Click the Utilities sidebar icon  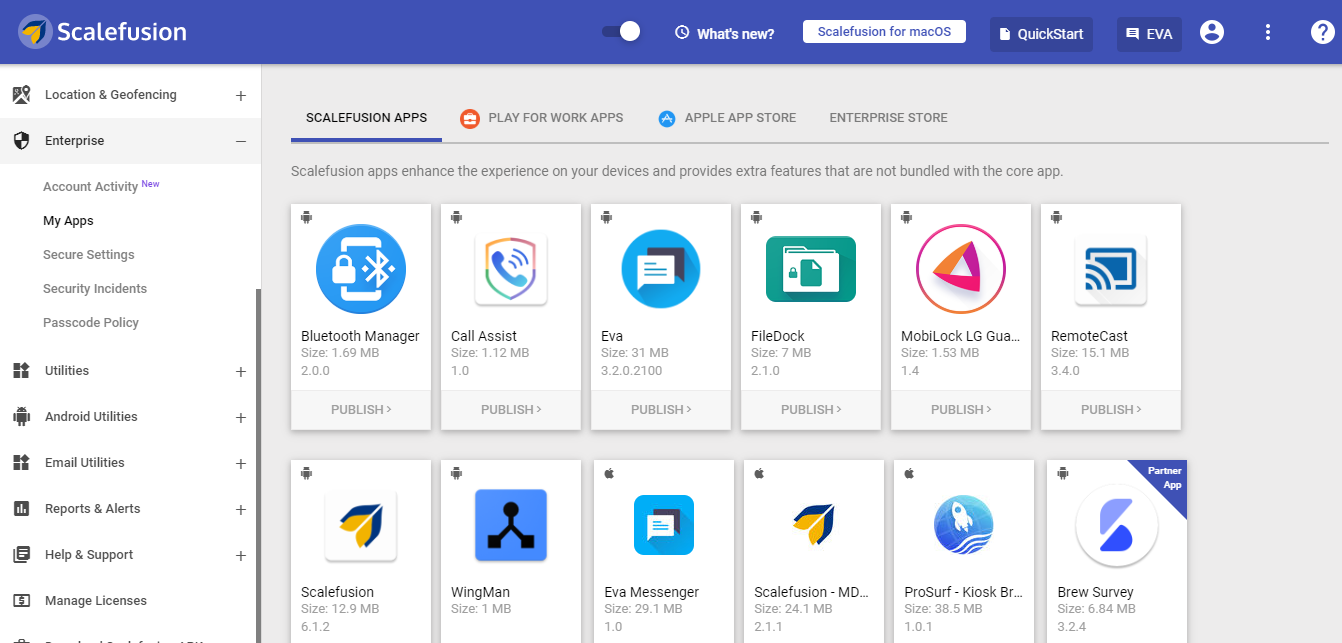click(21, 371)
